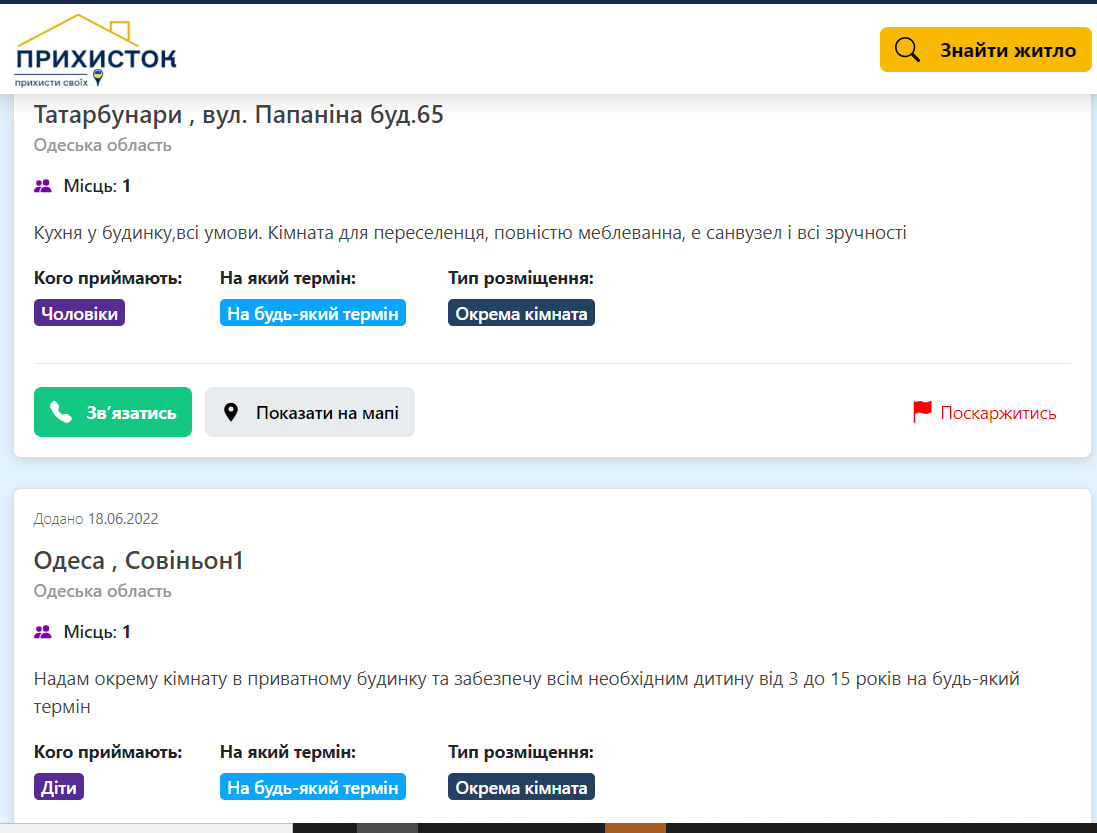Click the people icon in the Одеса listing

[x=41, y=631]
